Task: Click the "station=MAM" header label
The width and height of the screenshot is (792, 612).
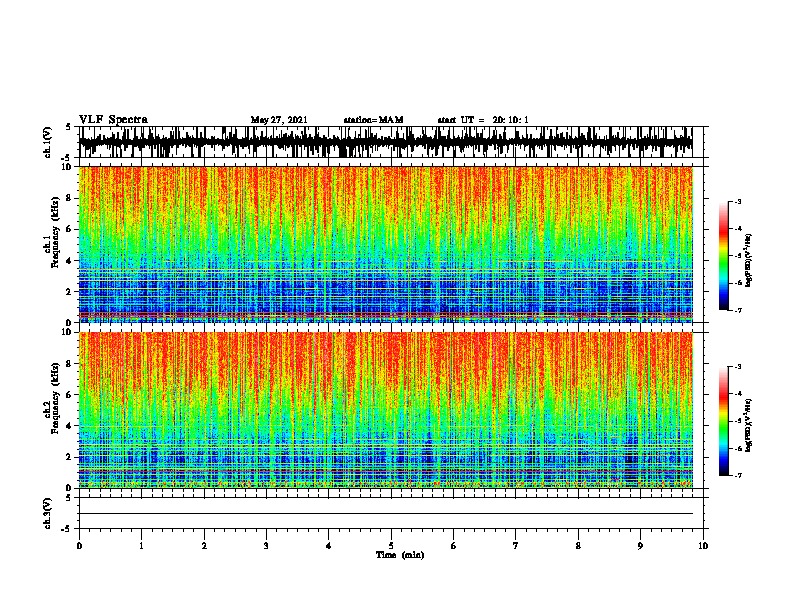Action: pos(373,120)
